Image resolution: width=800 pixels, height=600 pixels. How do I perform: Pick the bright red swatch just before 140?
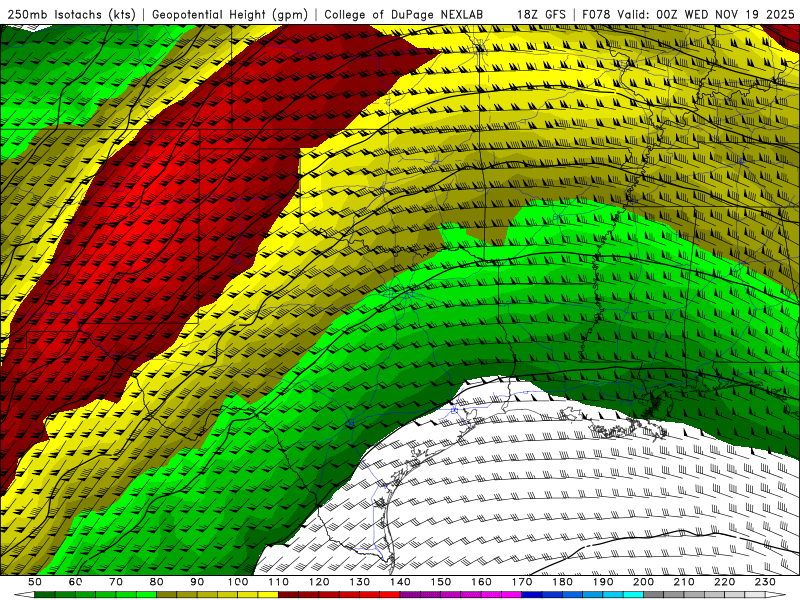pos(390,594)
